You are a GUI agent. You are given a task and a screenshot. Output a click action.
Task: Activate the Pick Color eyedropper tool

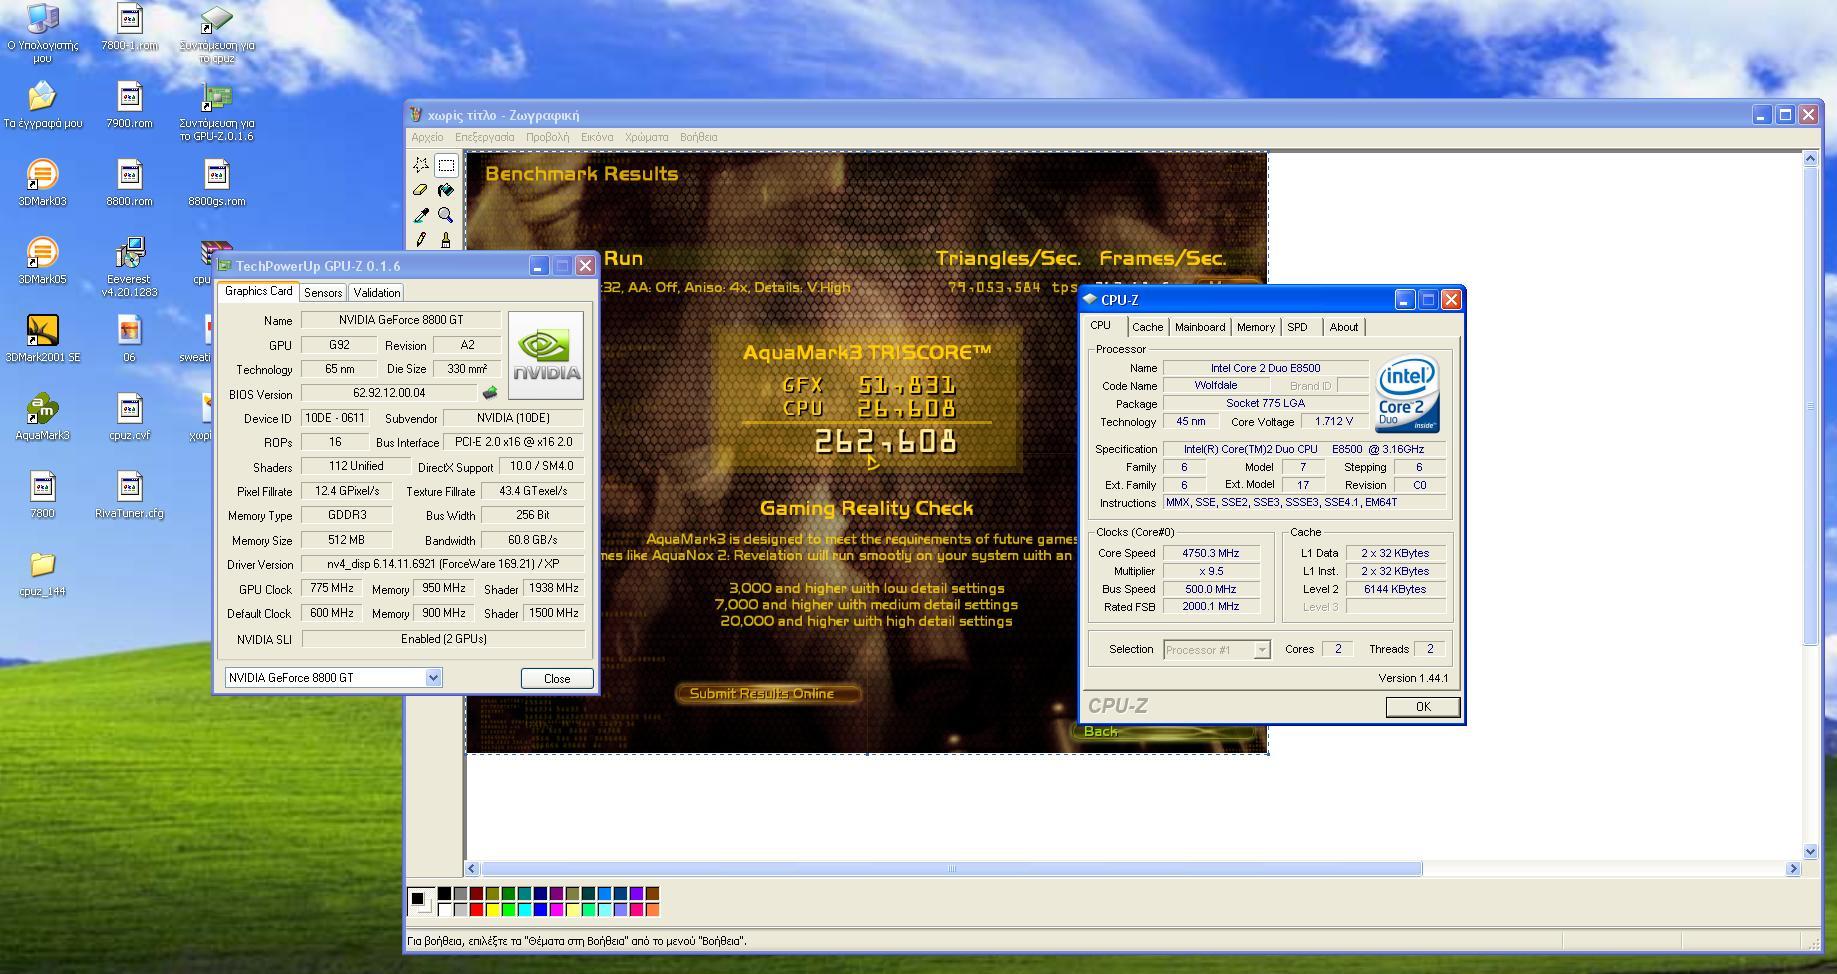click(421, 215)
